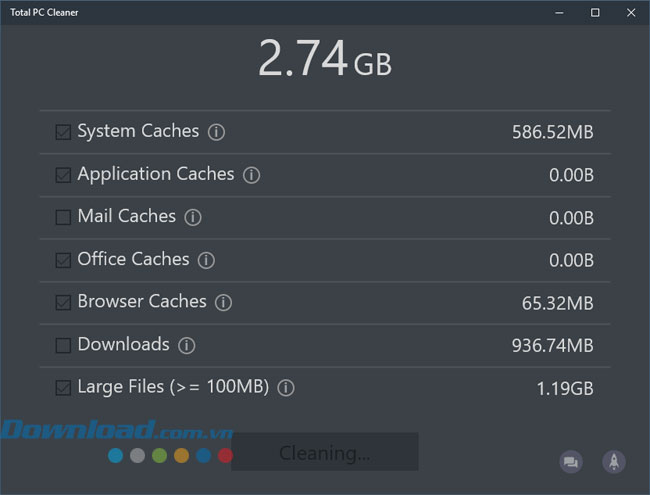Select the gray color dot

[x=137, y=456]
